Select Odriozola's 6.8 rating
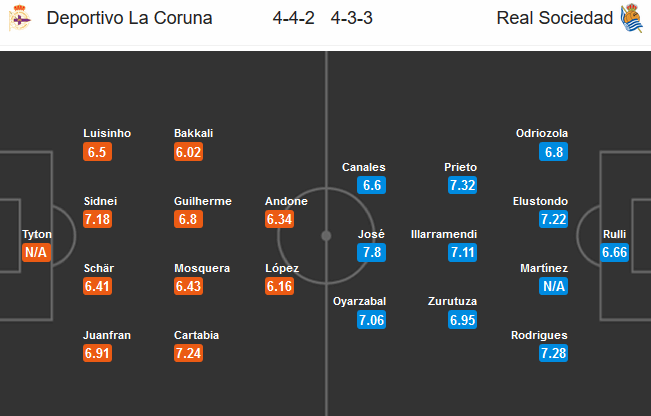The height and width of the screenshot is (416, 651). pyautogui.click(x=553, y=152)
